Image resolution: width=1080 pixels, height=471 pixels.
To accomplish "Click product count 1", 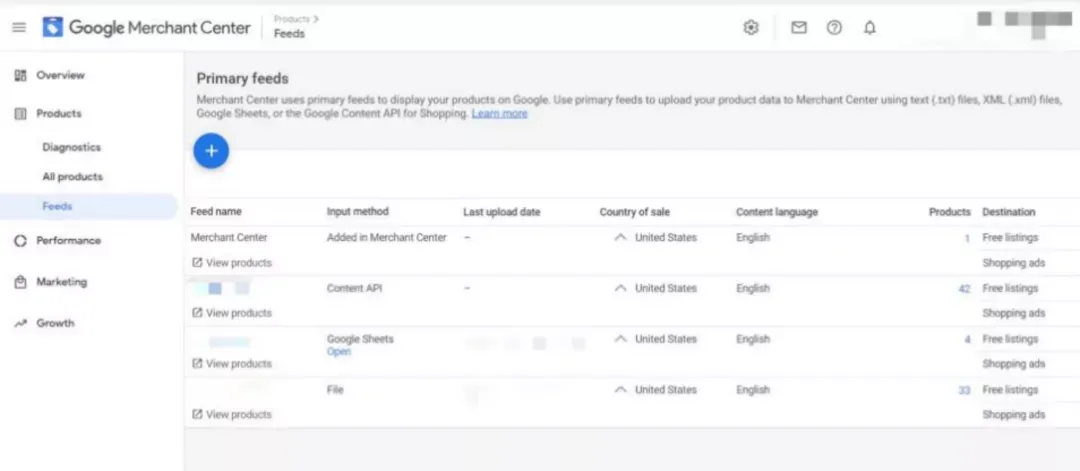I will pyautogui.click(x=967, y=238).
